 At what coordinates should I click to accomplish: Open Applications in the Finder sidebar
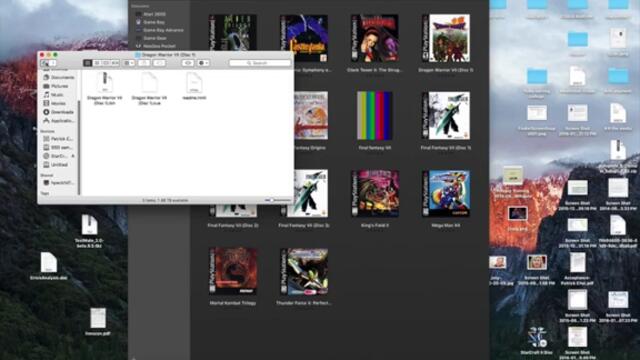click(x=59, y=121)
